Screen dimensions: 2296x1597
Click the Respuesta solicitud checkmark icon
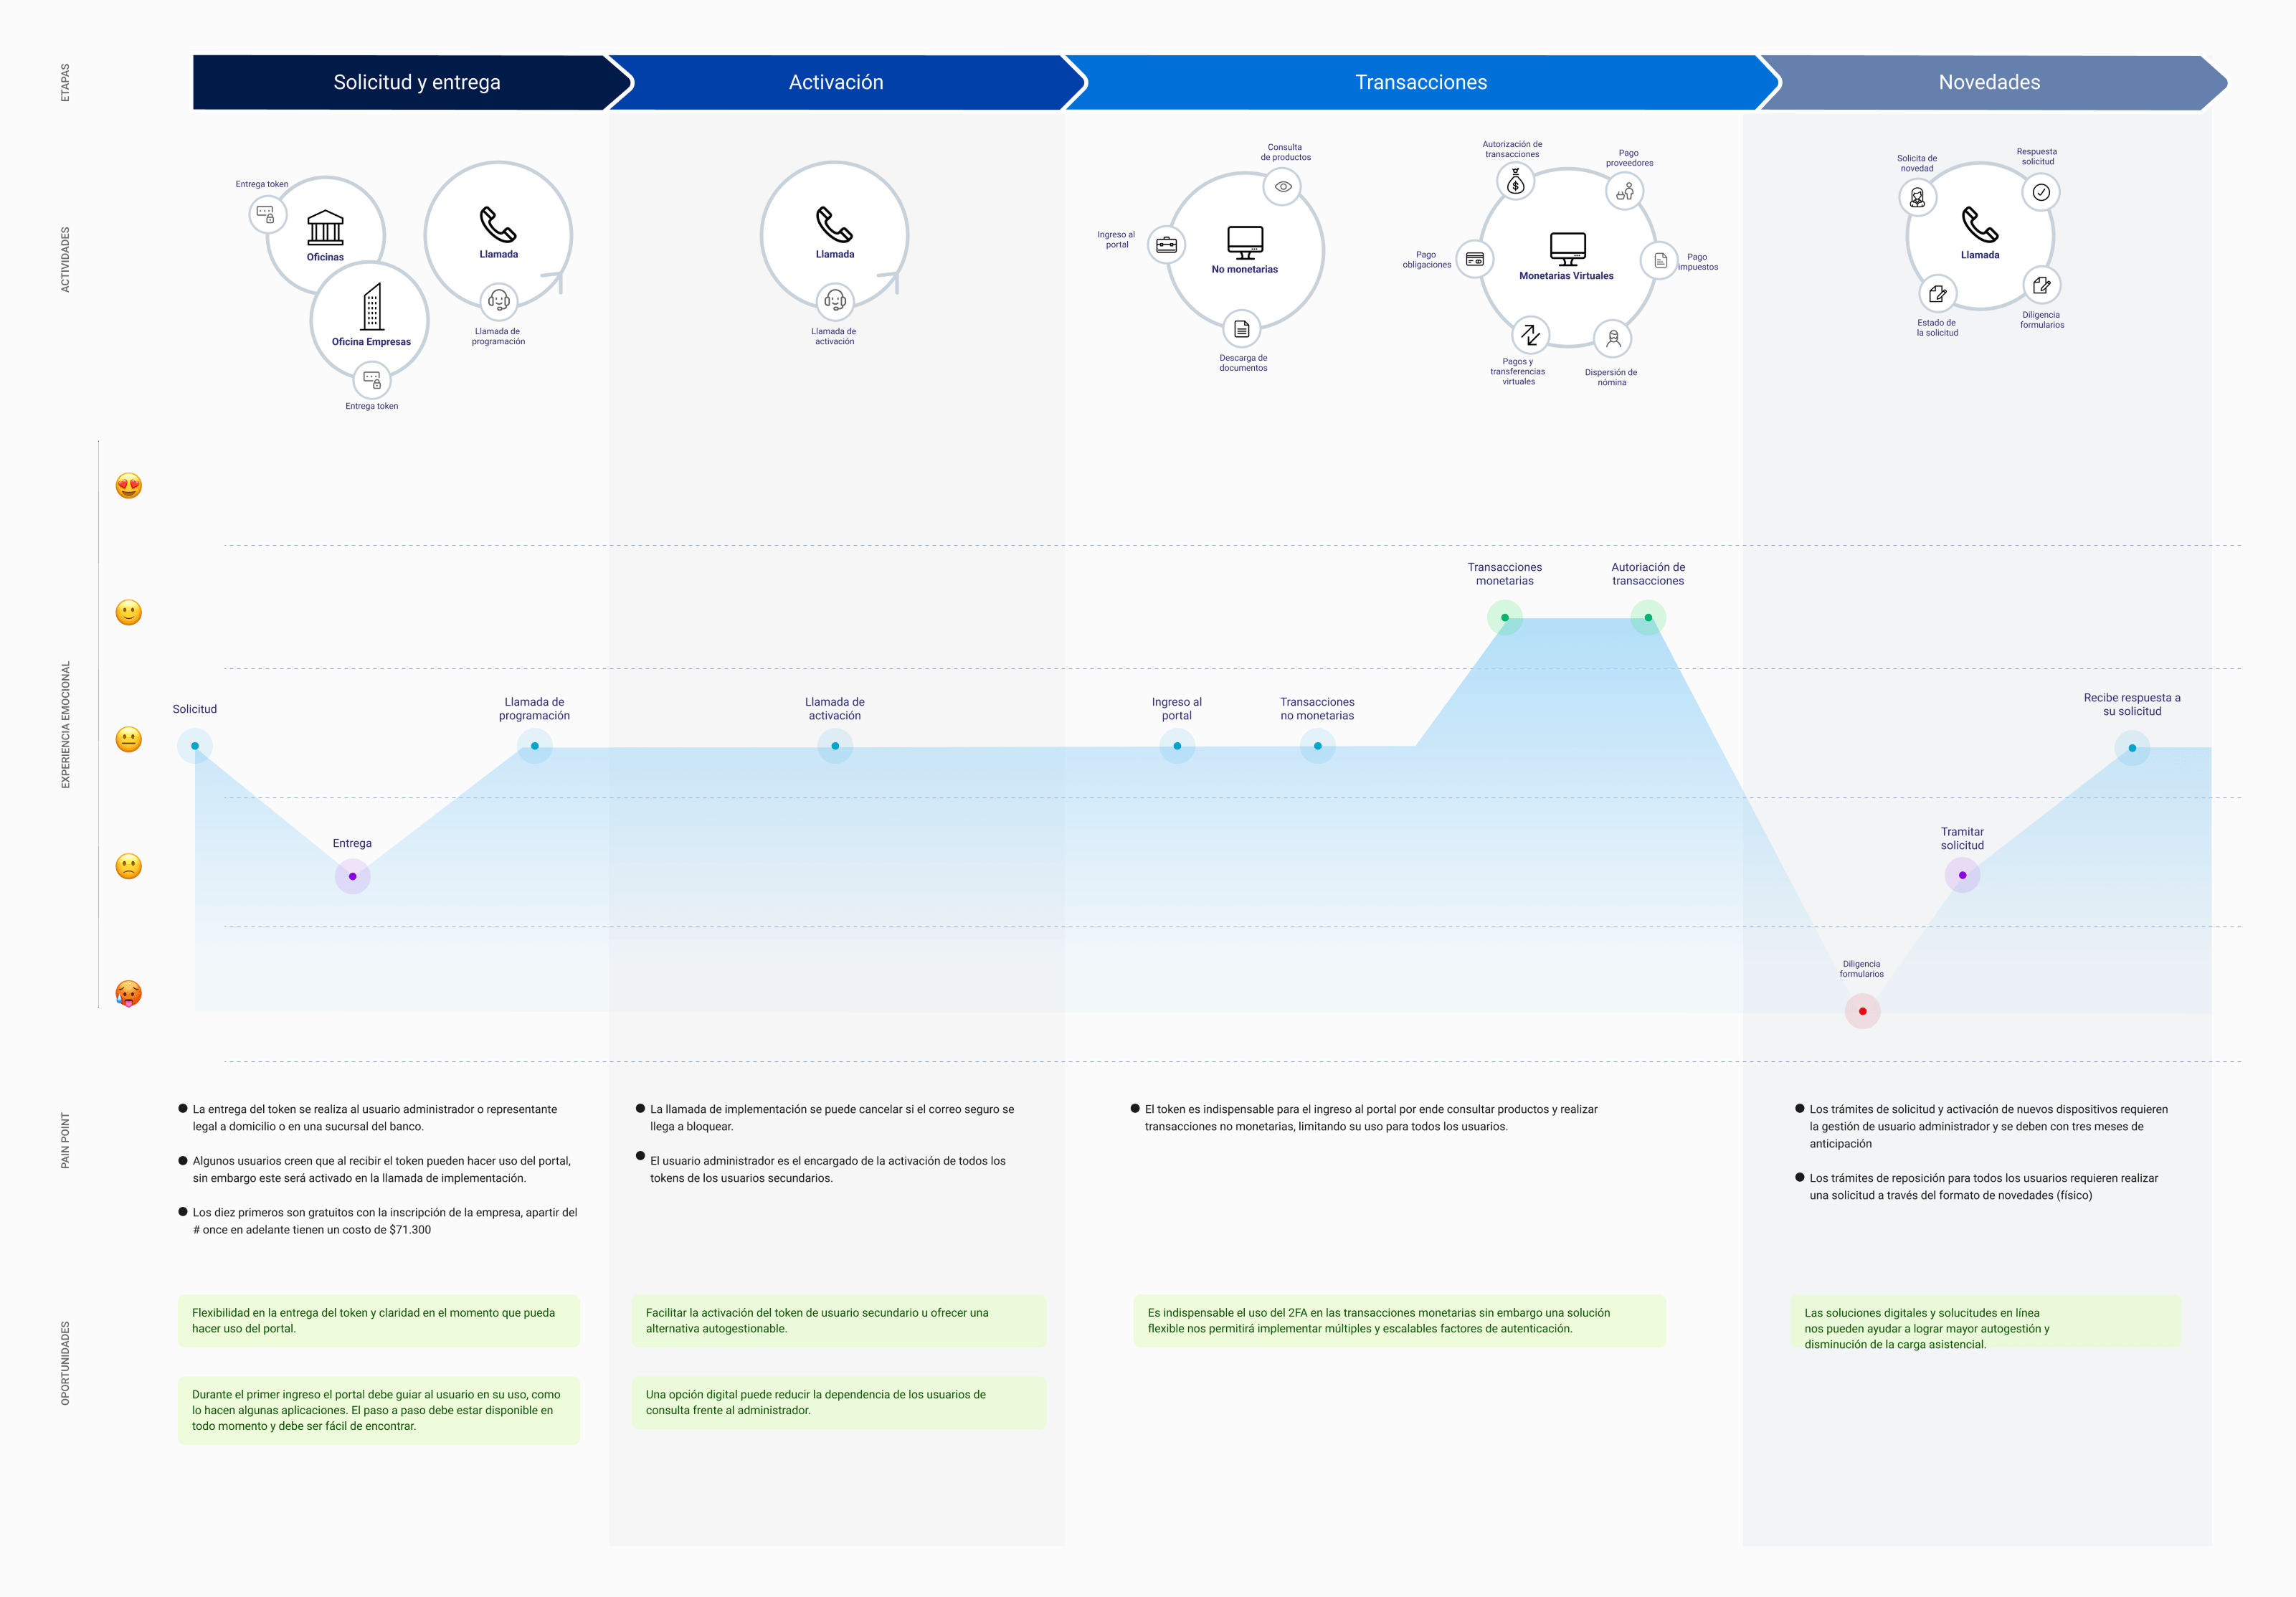click(x=2041, y=192)
